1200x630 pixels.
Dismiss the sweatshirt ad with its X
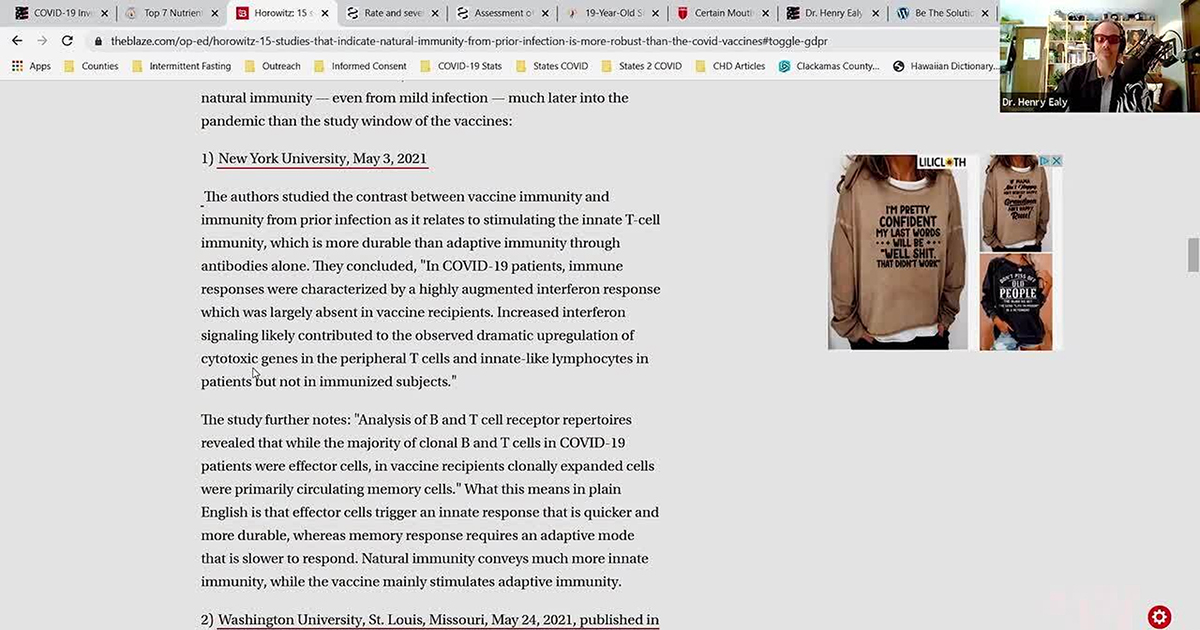point(1056,160)
